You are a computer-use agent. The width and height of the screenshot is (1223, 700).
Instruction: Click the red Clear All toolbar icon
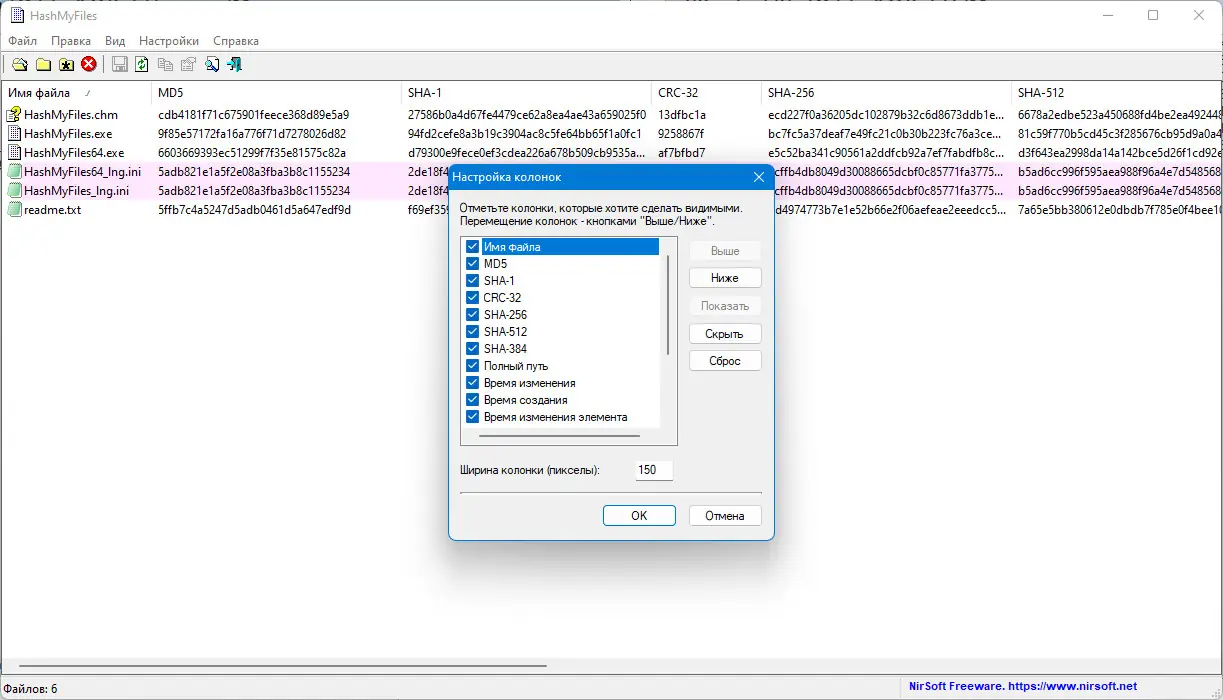pos(89,65)
